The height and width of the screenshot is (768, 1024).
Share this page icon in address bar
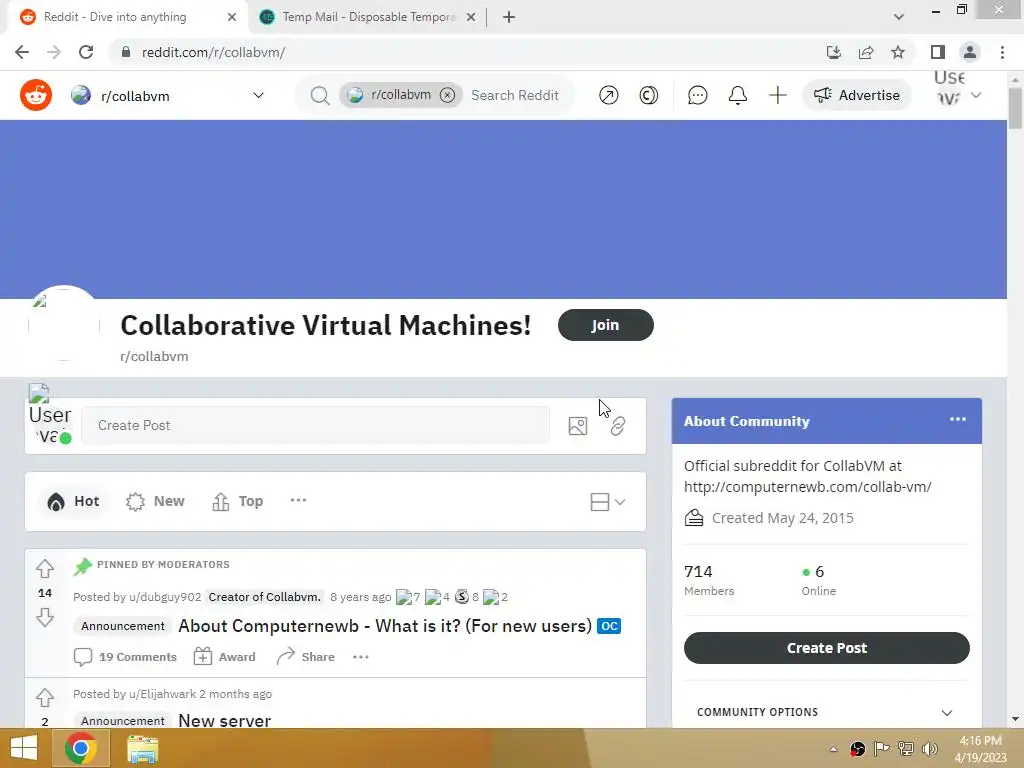866,52
